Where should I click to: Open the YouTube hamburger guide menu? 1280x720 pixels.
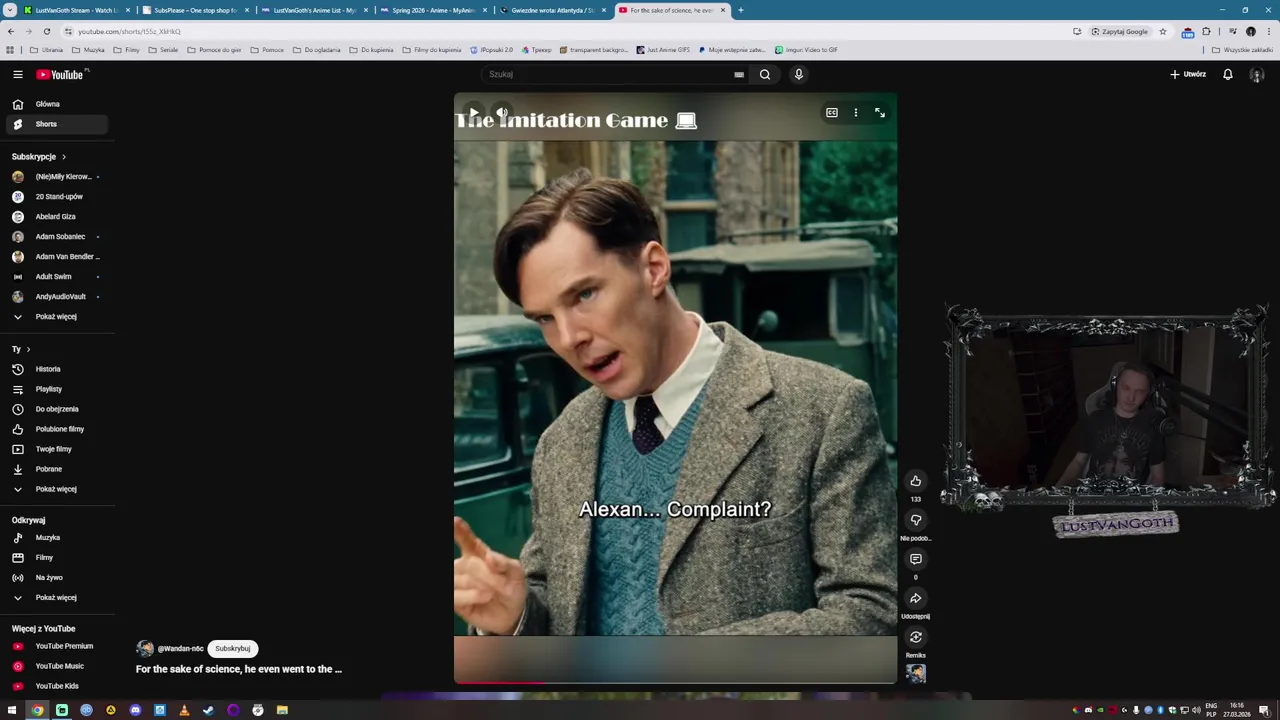tap(17, 74)
